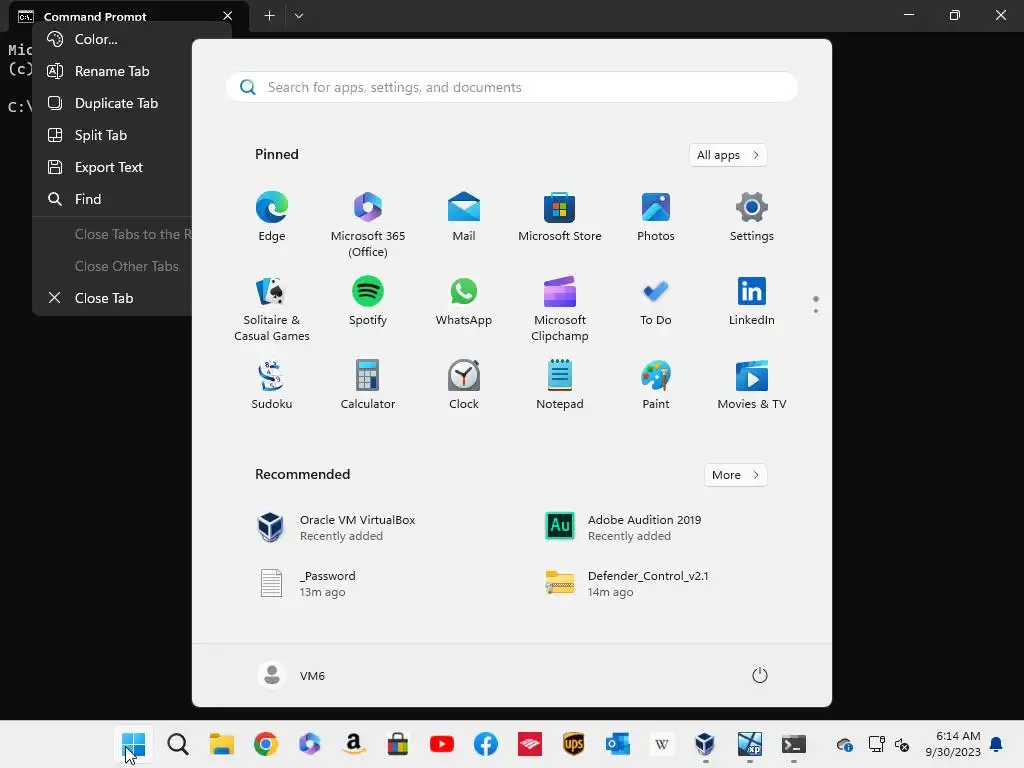Expand the Terminal new-tab dropdown arrow
This screenshot has width=1024, height=768.
298,16
